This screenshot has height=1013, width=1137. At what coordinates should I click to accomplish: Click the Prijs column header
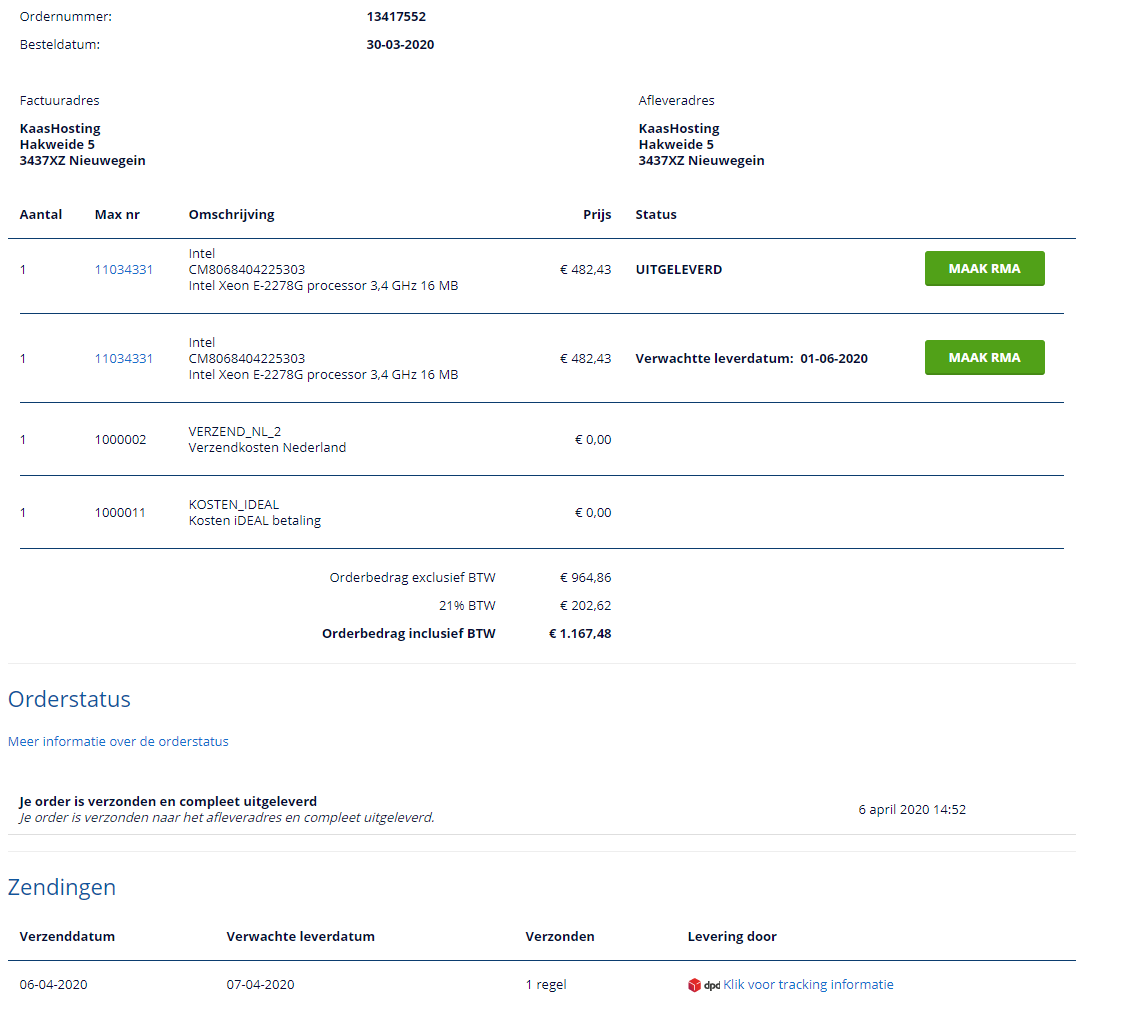pyautogui.click(x=597, y=214)
